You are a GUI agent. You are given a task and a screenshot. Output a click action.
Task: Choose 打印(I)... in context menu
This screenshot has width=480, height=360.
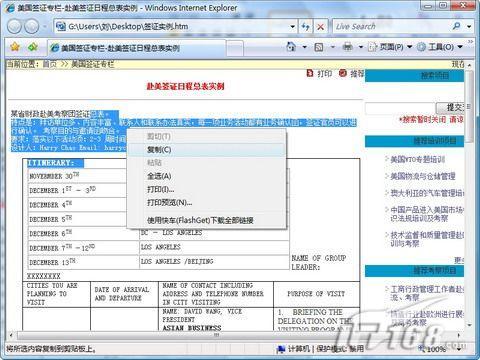pos(206,189)
